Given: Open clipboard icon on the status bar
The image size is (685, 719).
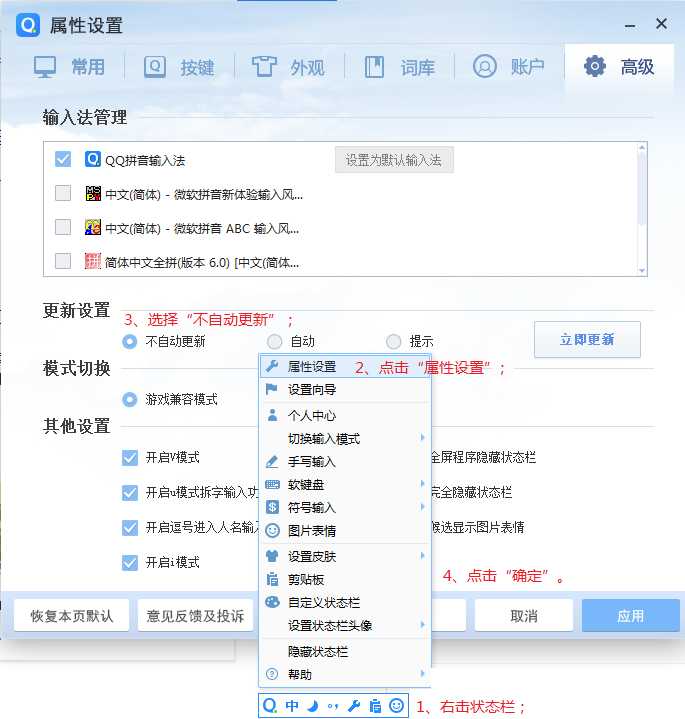Looking at the screenshot, I should [375, 706].
